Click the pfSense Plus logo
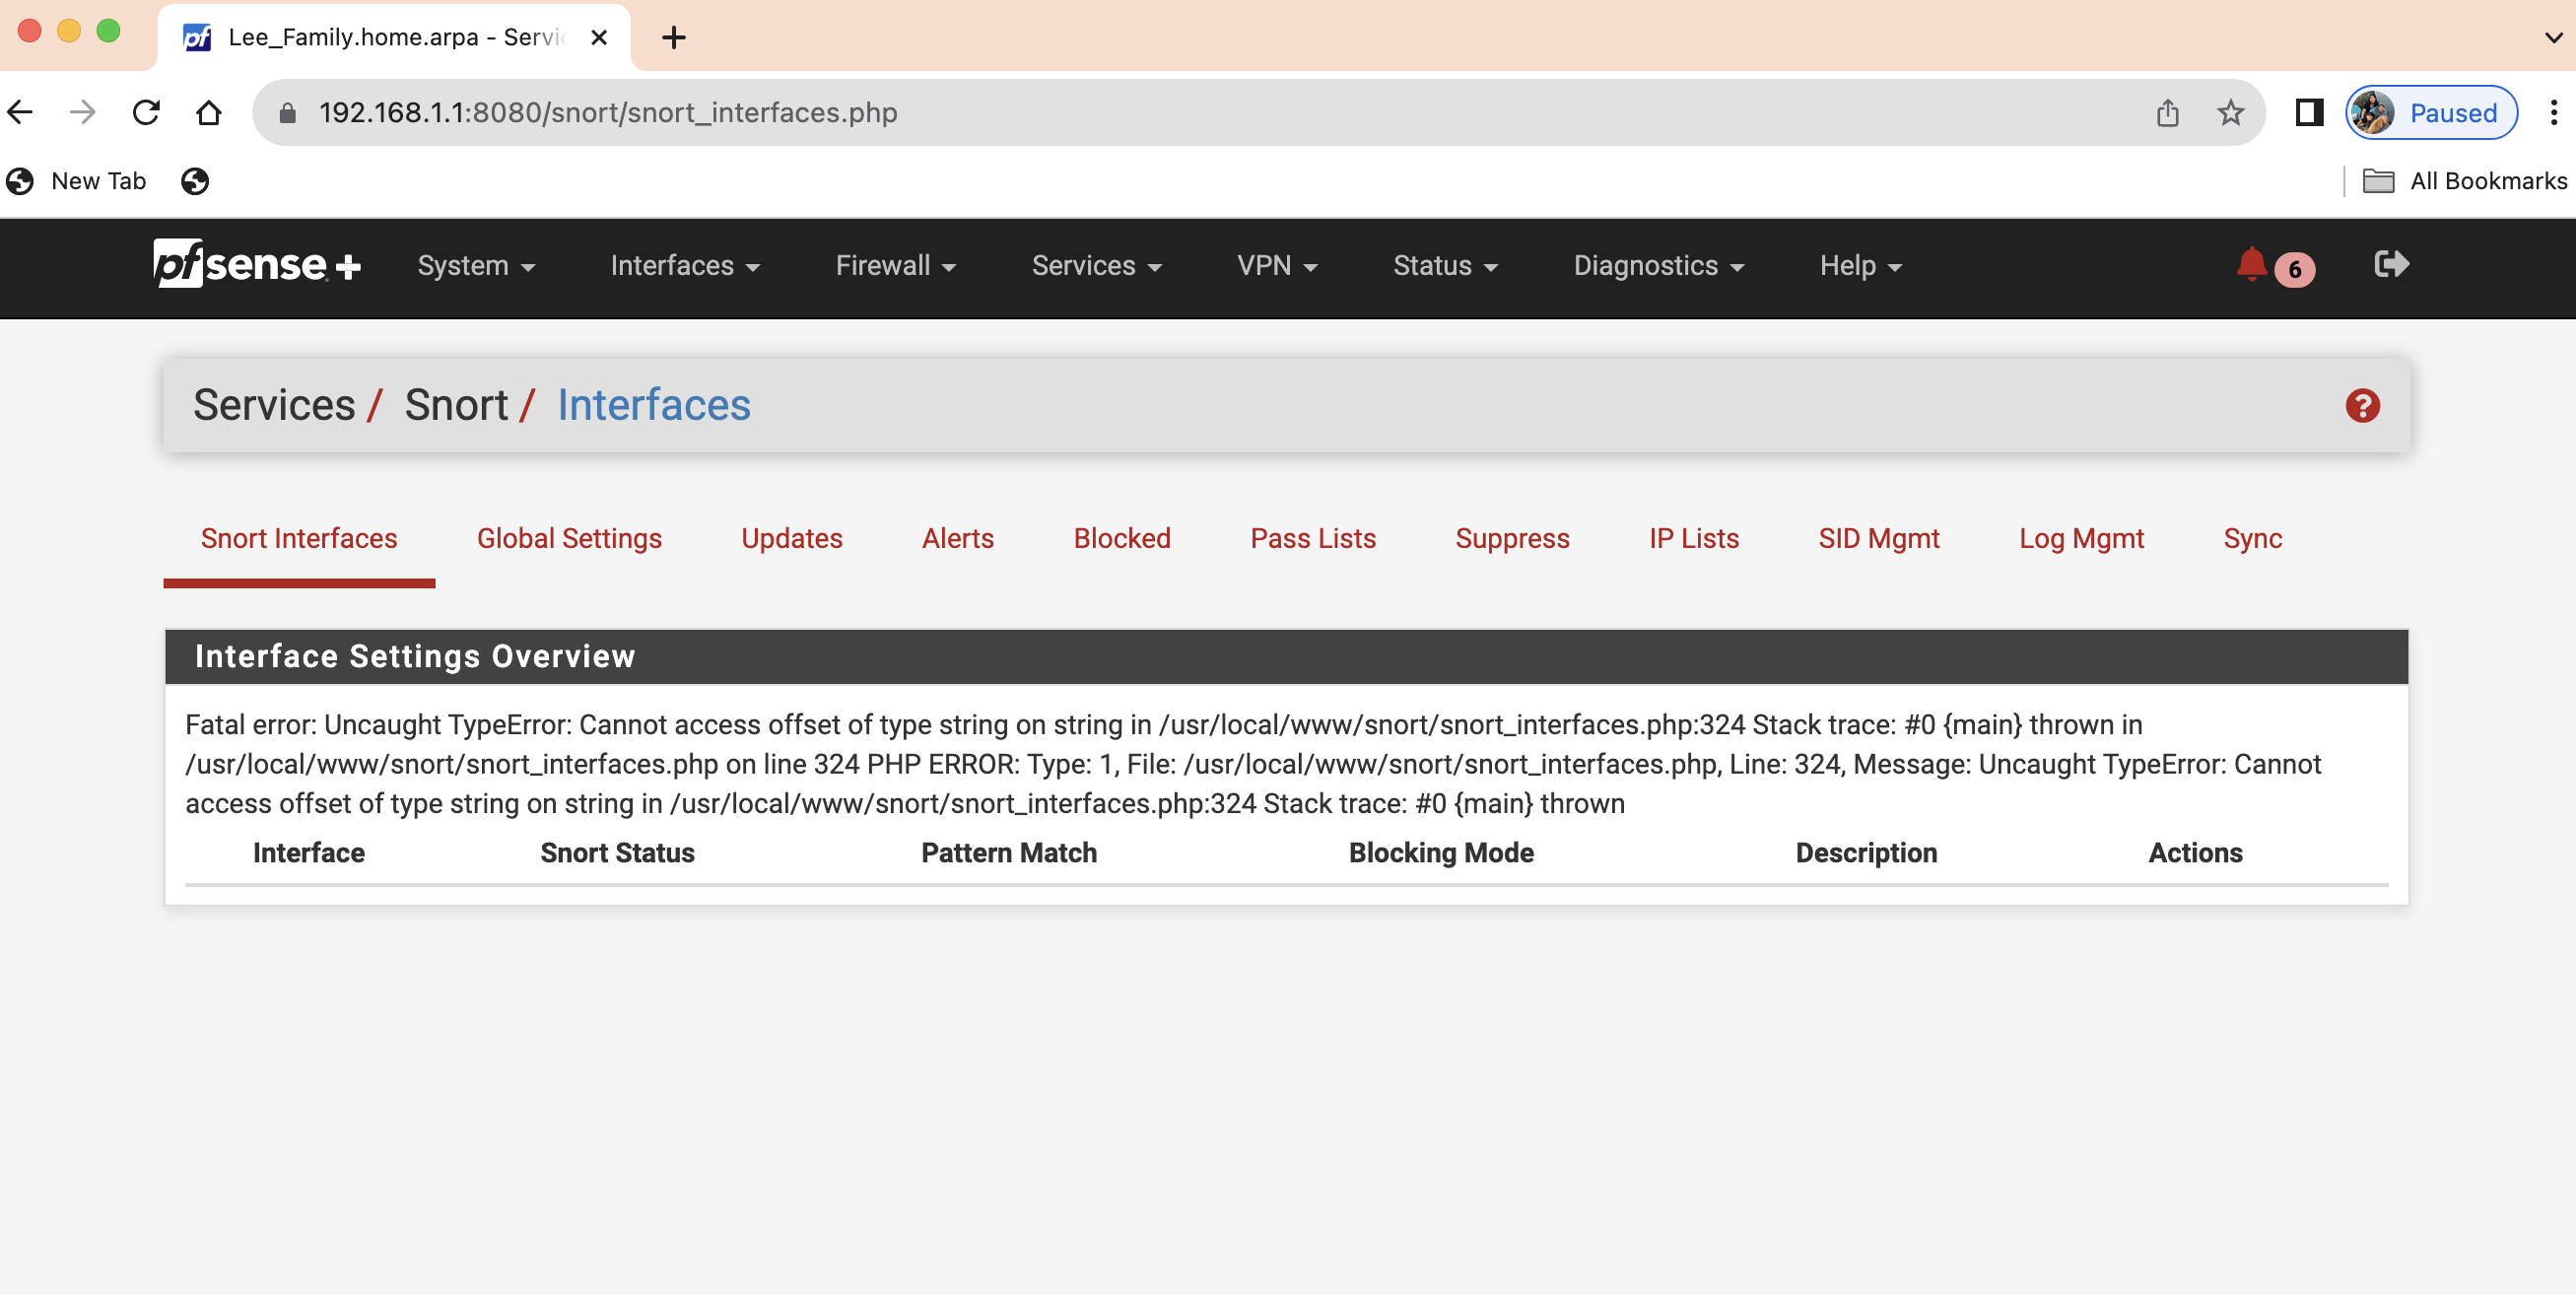 (257, 265)
